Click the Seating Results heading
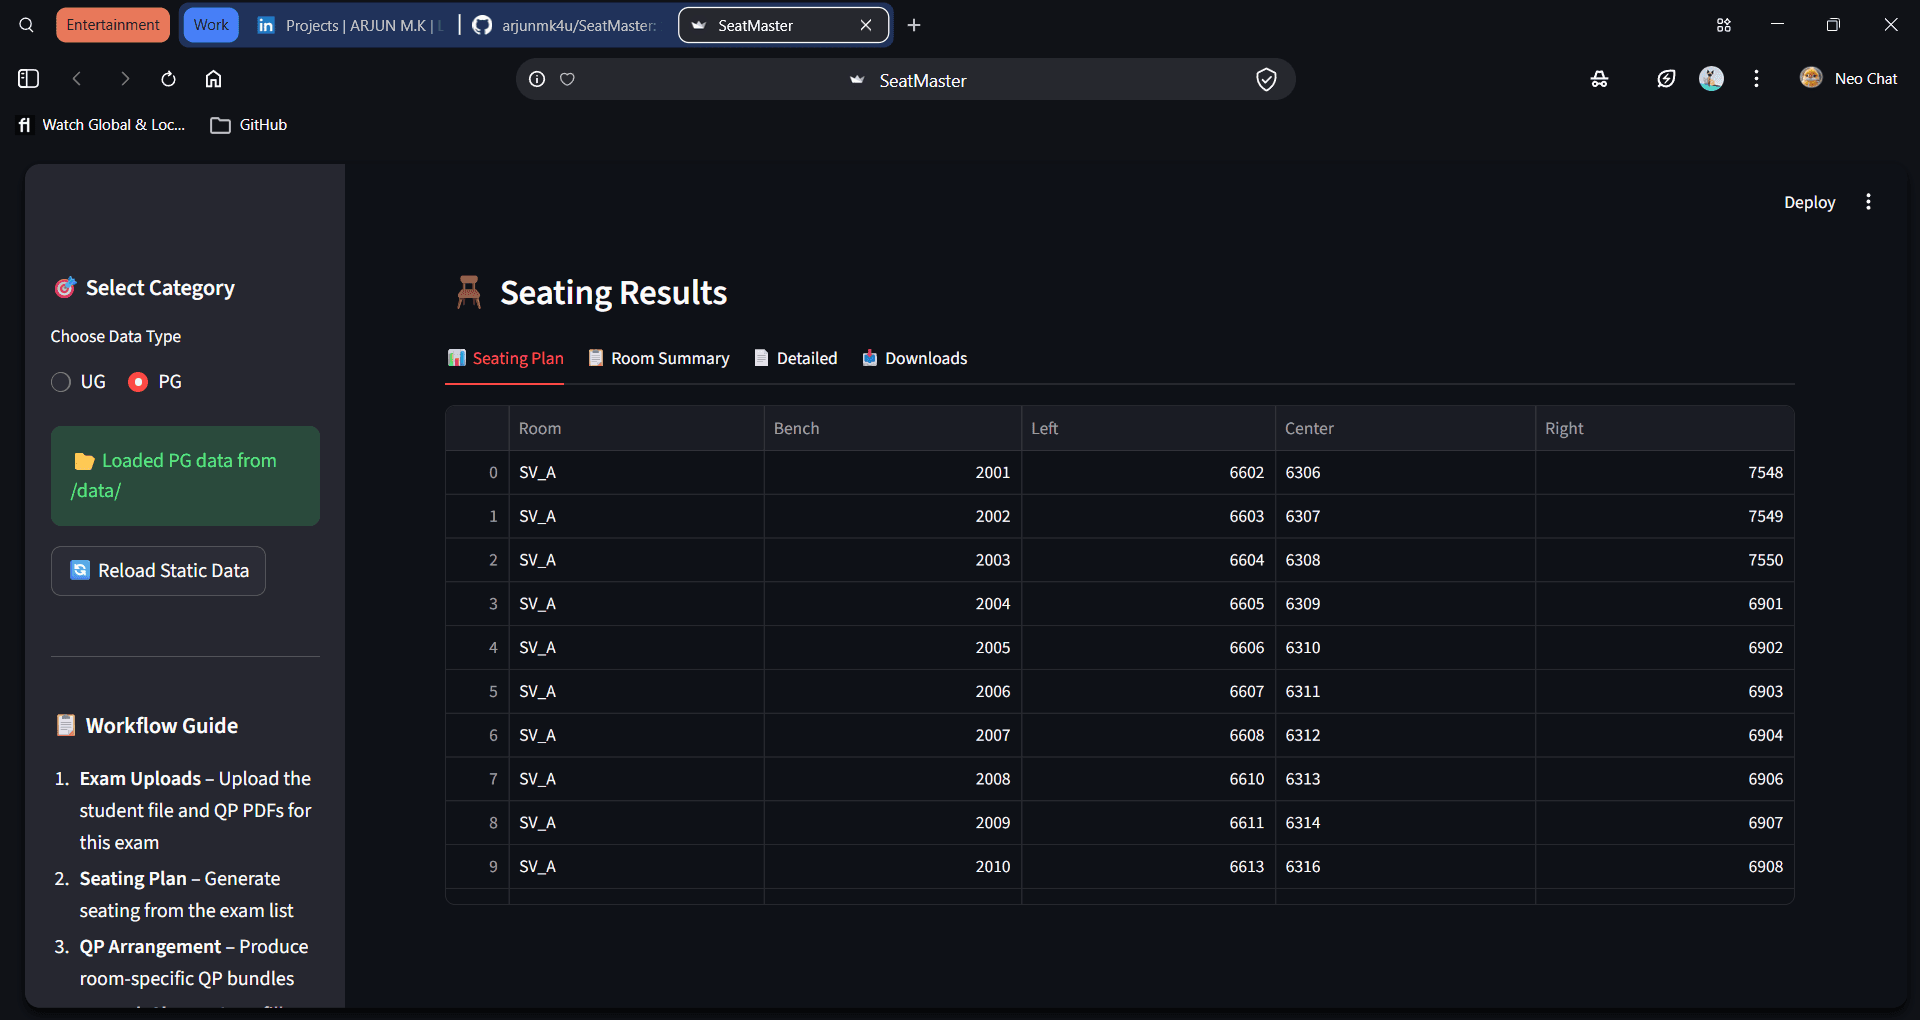 (613, 293)
